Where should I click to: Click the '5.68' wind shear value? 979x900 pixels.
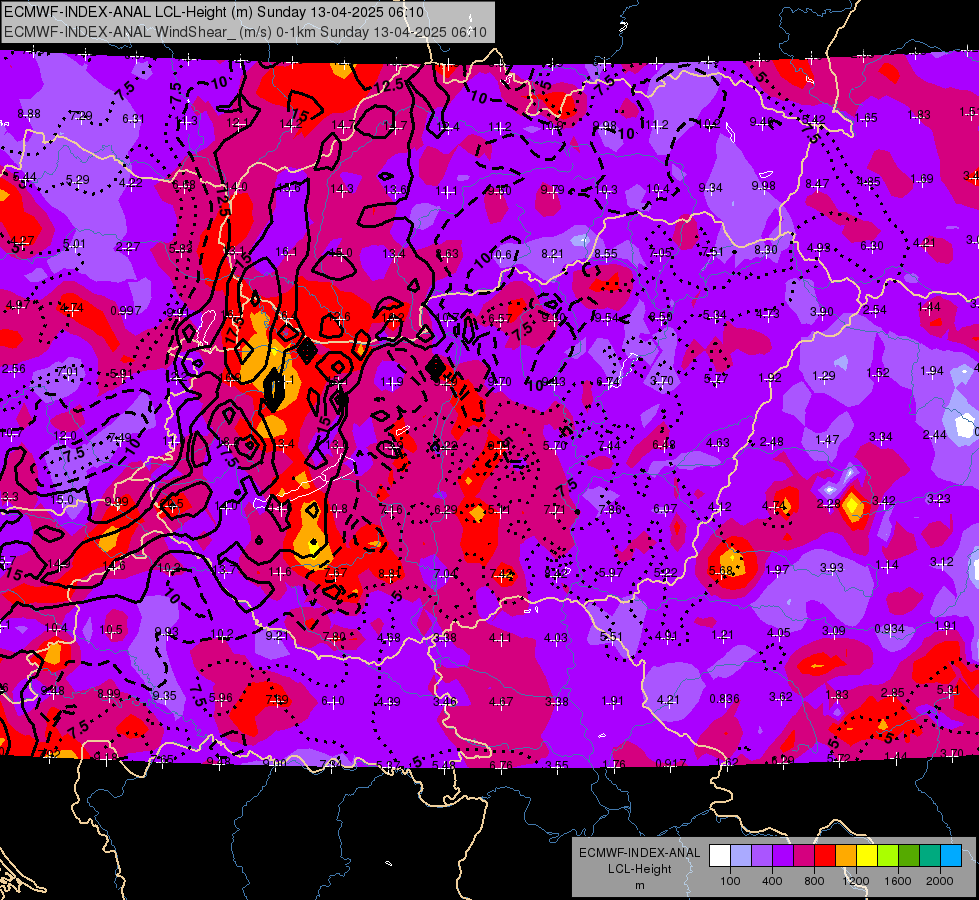point(721,571)
